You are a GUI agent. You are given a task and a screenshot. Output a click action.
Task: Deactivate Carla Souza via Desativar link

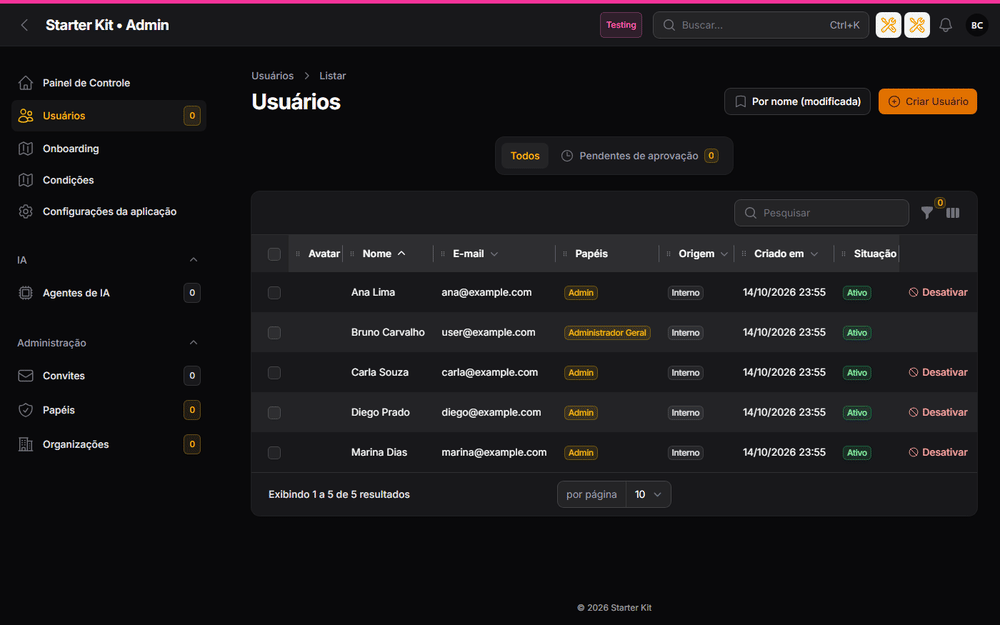click(x=938, y=372)
